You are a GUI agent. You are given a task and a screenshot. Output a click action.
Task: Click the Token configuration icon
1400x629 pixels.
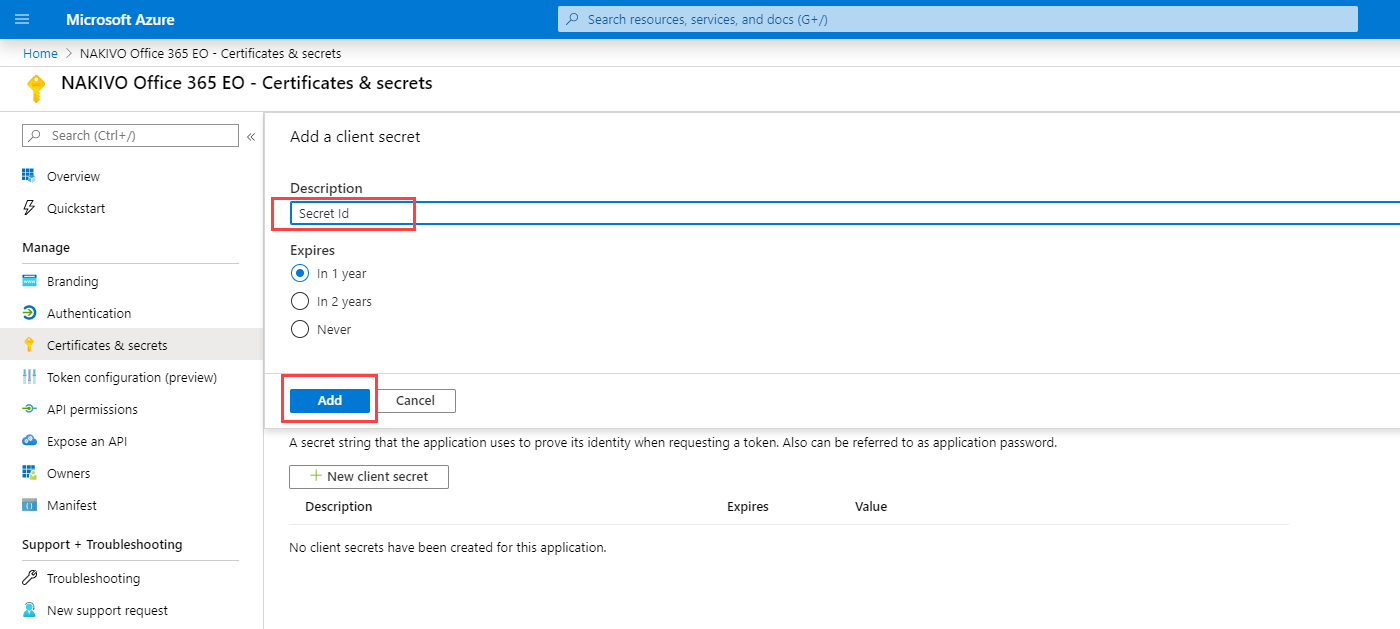[29, 377]
